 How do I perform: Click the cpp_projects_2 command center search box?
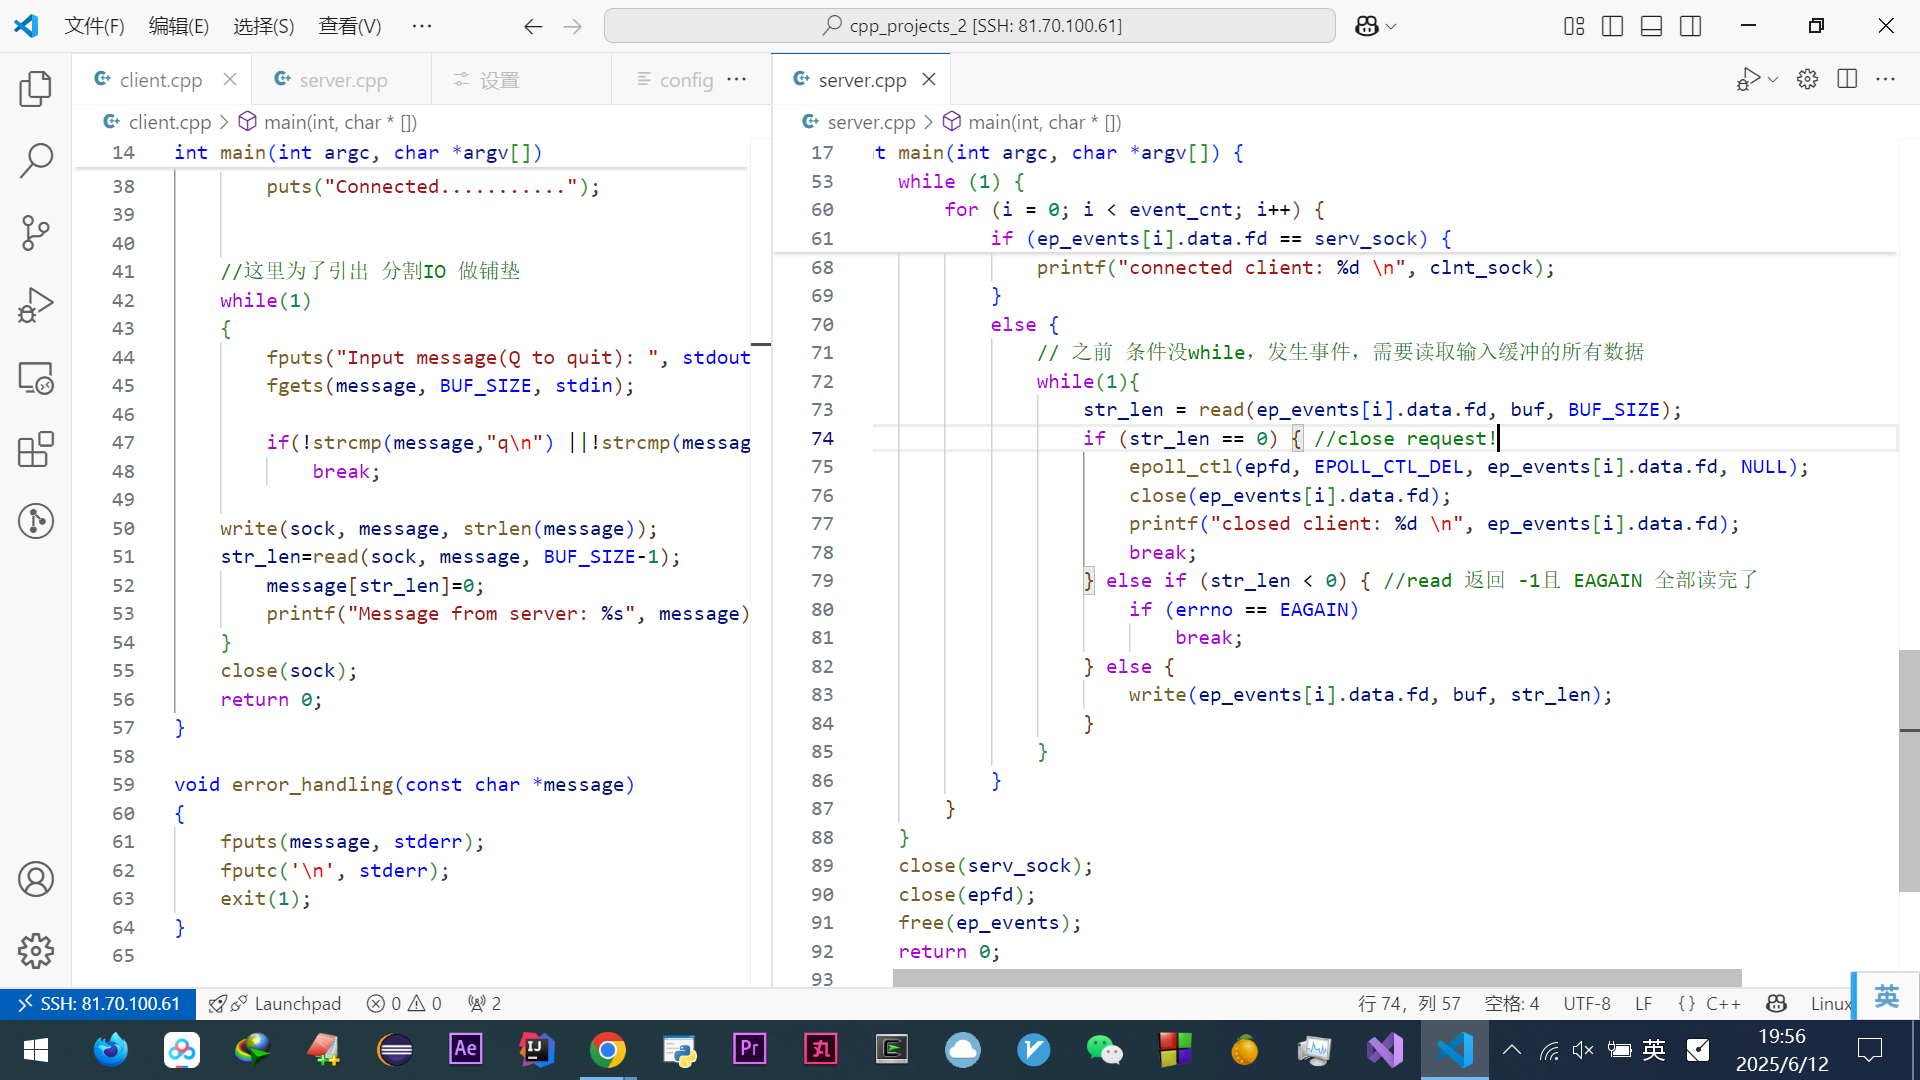pyautogui.click(x=969, y=26)
